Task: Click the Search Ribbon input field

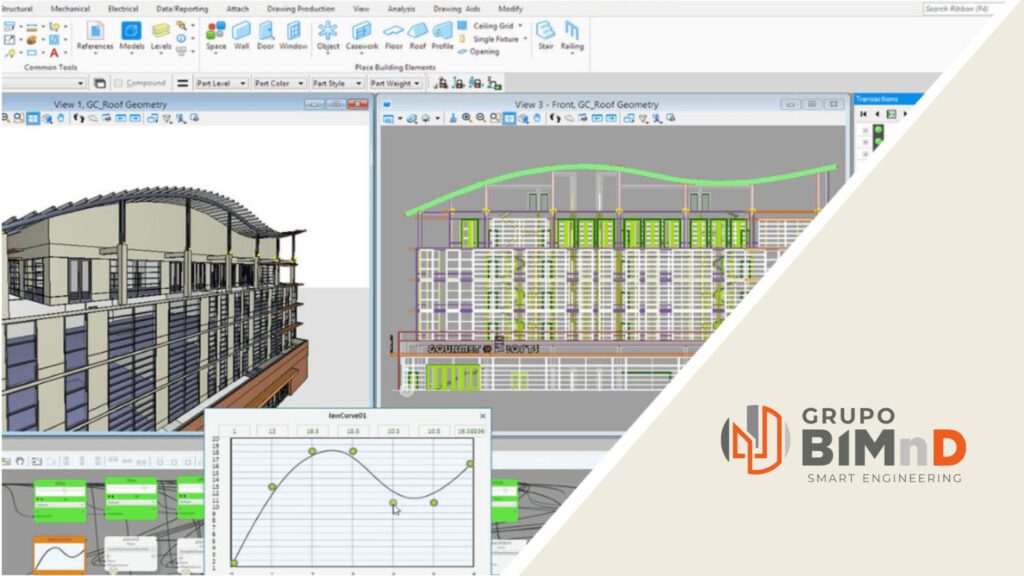Action: click(x=968, y=8)
